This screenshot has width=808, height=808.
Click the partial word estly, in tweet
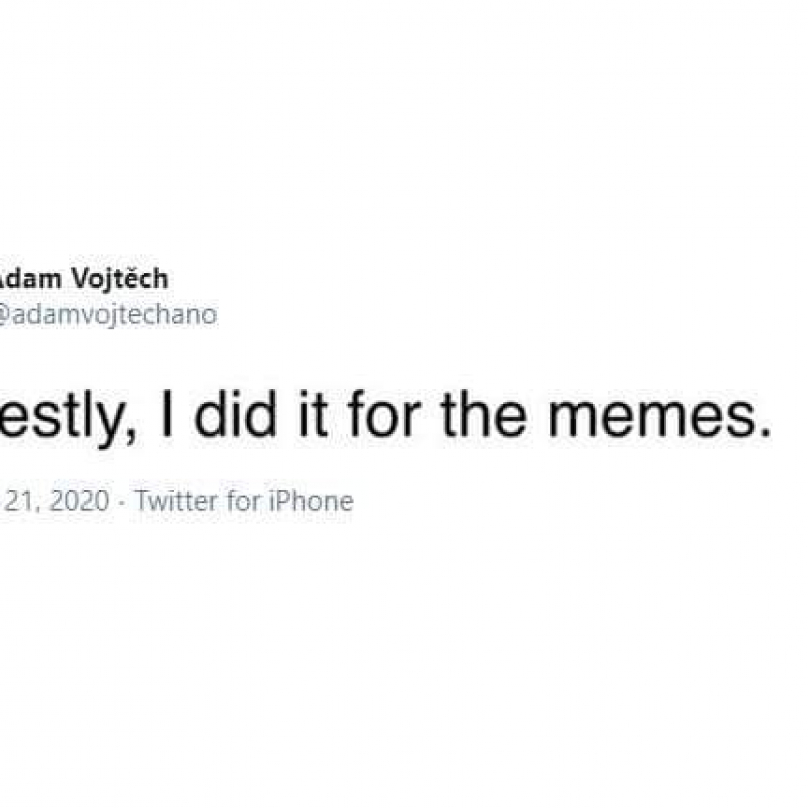click(68, 418)
